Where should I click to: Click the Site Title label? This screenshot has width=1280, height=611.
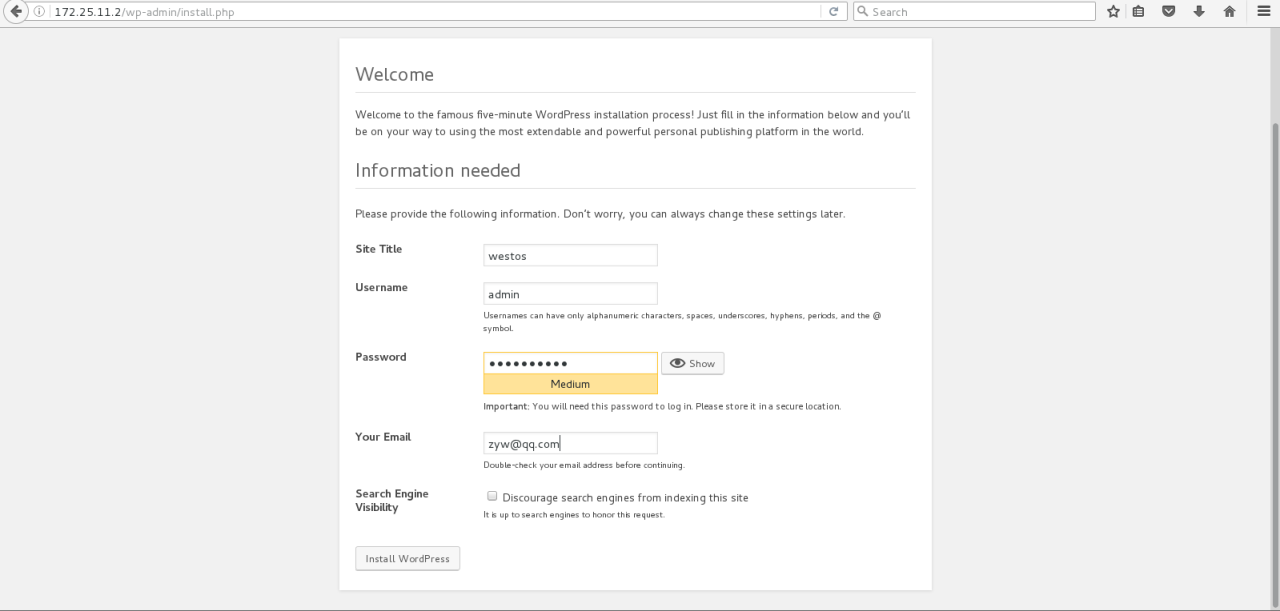(378, 249)
